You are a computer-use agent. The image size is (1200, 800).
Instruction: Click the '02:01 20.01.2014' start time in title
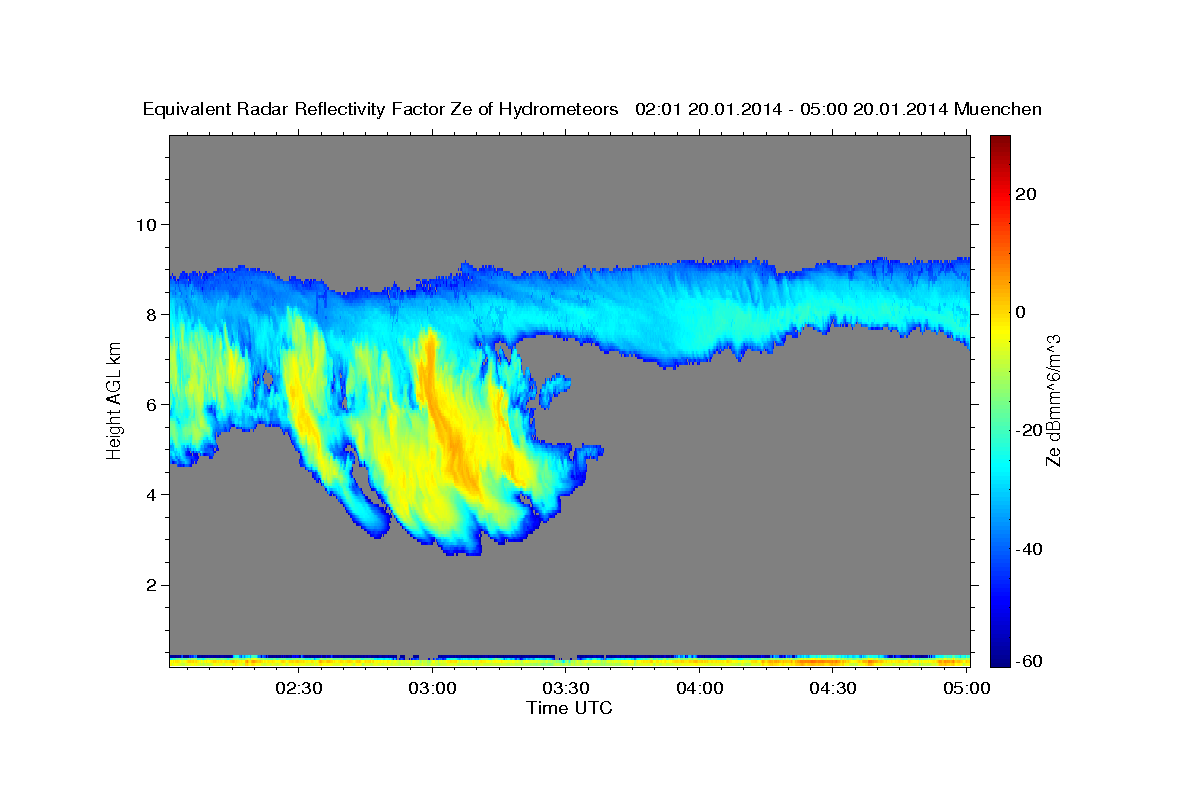coord(708,110)
